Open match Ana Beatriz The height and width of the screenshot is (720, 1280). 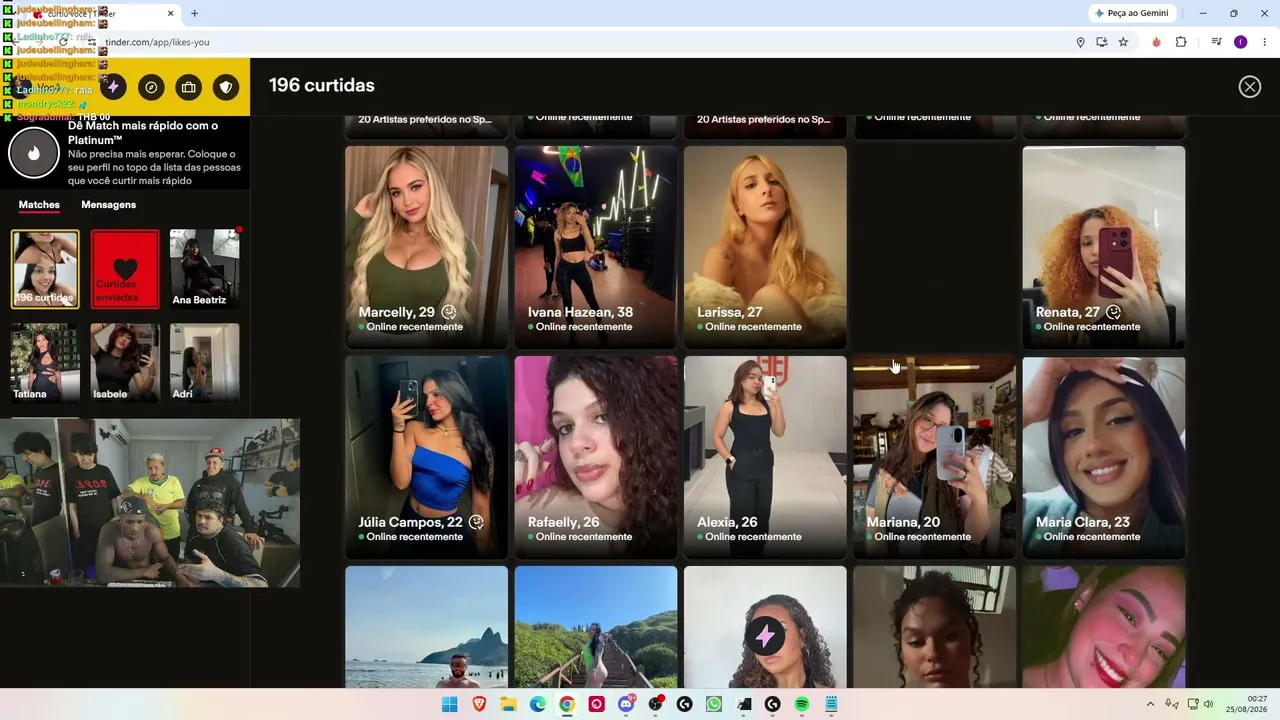pyautogui.click(x=205, y=269)
